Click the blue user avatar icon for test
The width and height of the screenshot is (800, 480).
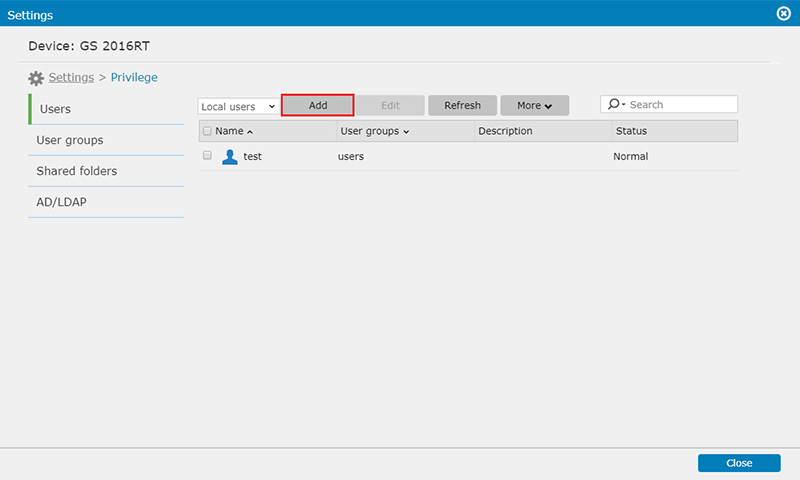click(x=230, y=157)
